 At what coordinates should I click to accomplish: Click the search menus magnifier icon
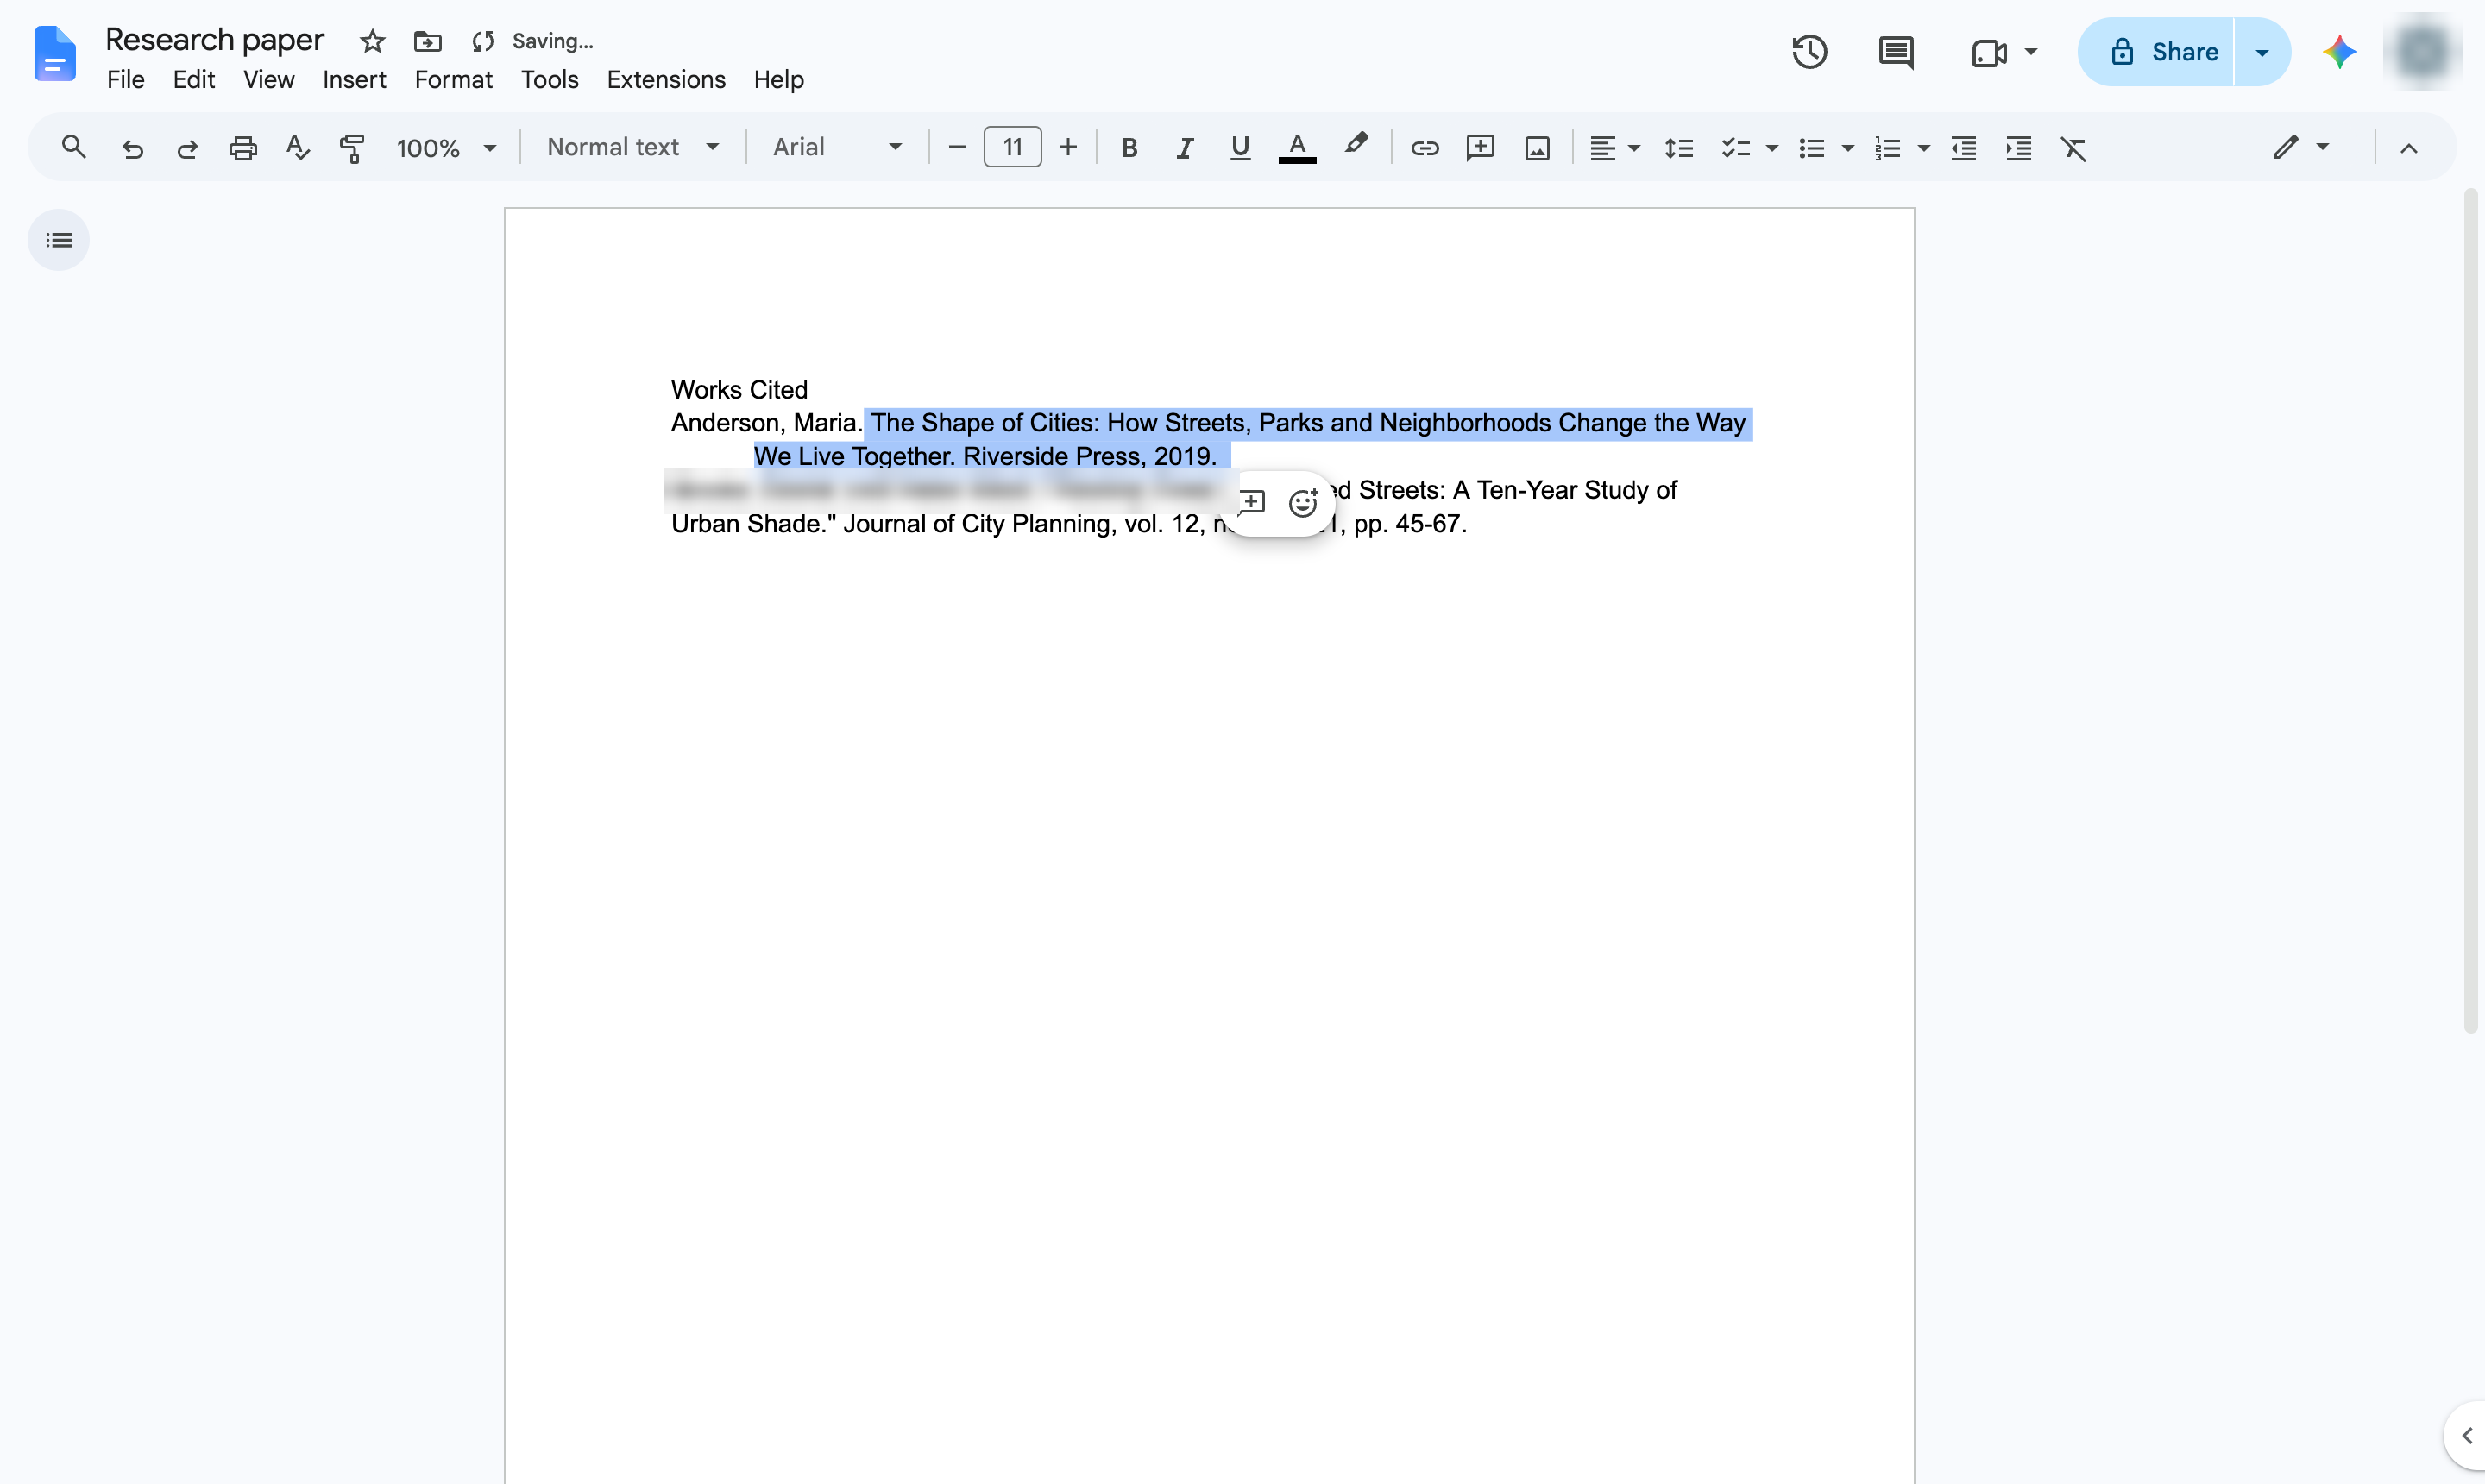[73, 148]
